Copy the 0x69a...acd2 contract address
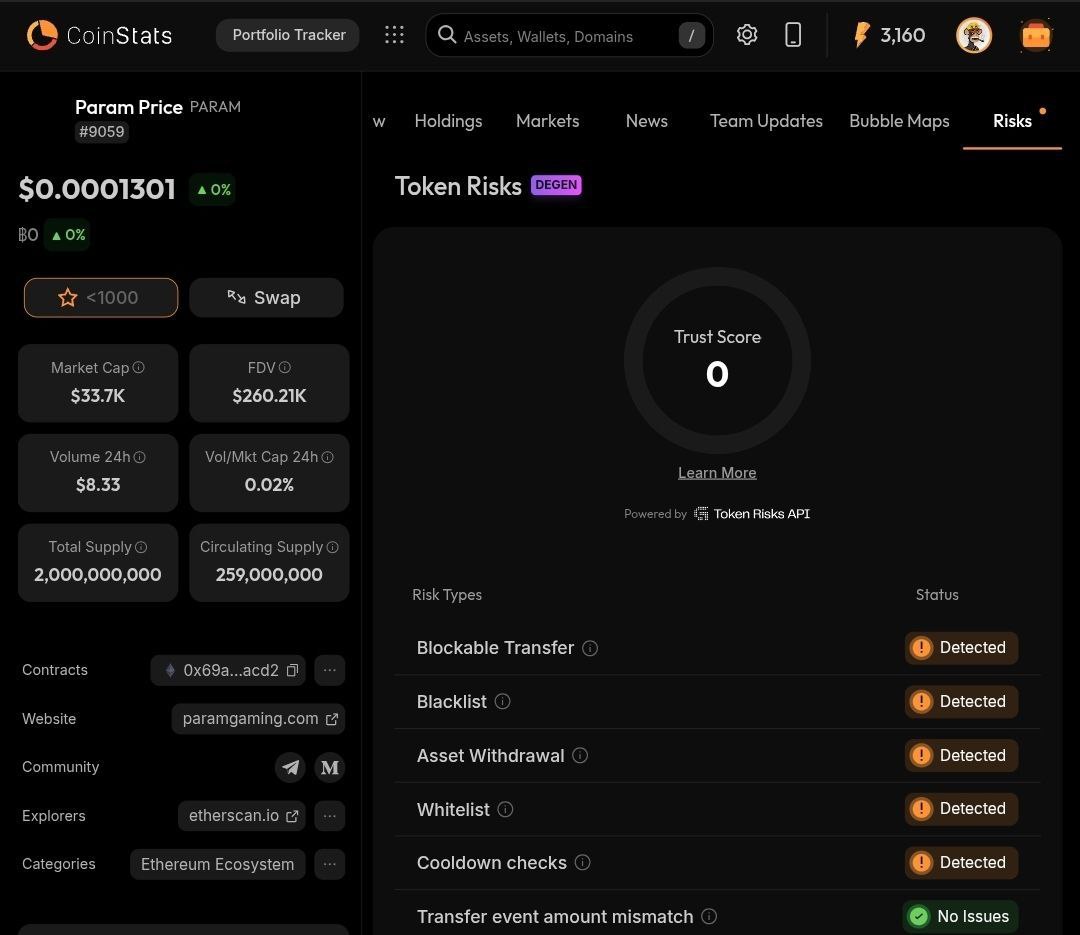The image size is (1080, 935). (x=293, y=670)
